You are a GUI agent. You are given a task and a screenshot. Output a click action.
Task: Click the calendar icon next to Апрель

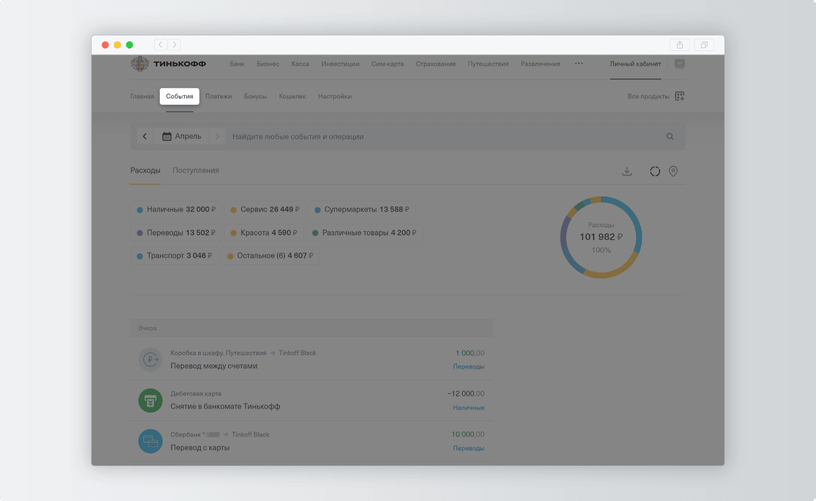pos(167,136)
